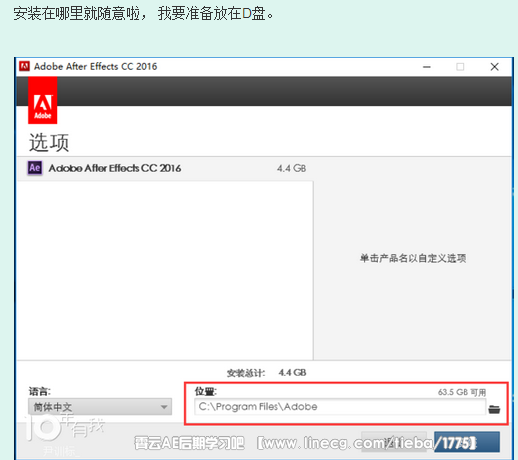Screen dimensions: 518x460
Task: Select the red Adobe logo in header
Action: (x=42, y=100)
